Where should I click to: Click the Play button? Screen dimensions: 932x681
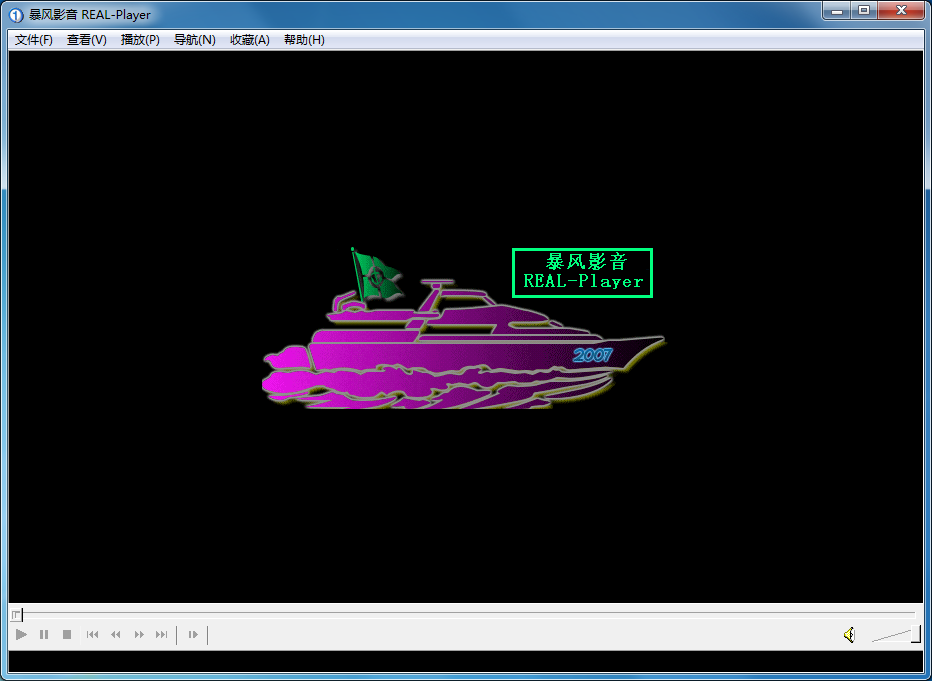point(21,635)
